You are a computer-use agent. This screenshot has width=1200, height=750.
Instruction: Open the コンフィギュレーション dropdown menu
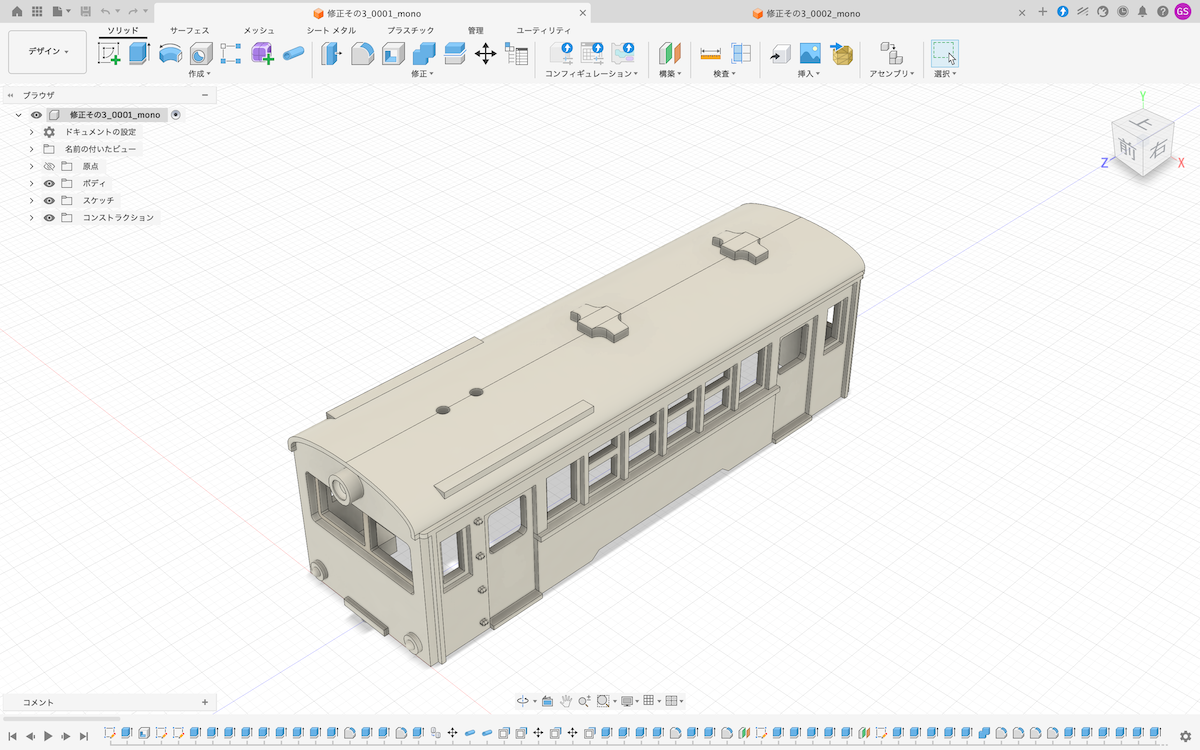coord(592,74)
